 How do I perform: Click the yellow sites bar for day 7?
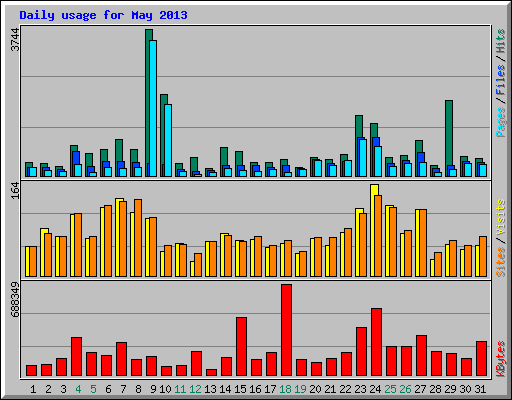click(119, 237)
